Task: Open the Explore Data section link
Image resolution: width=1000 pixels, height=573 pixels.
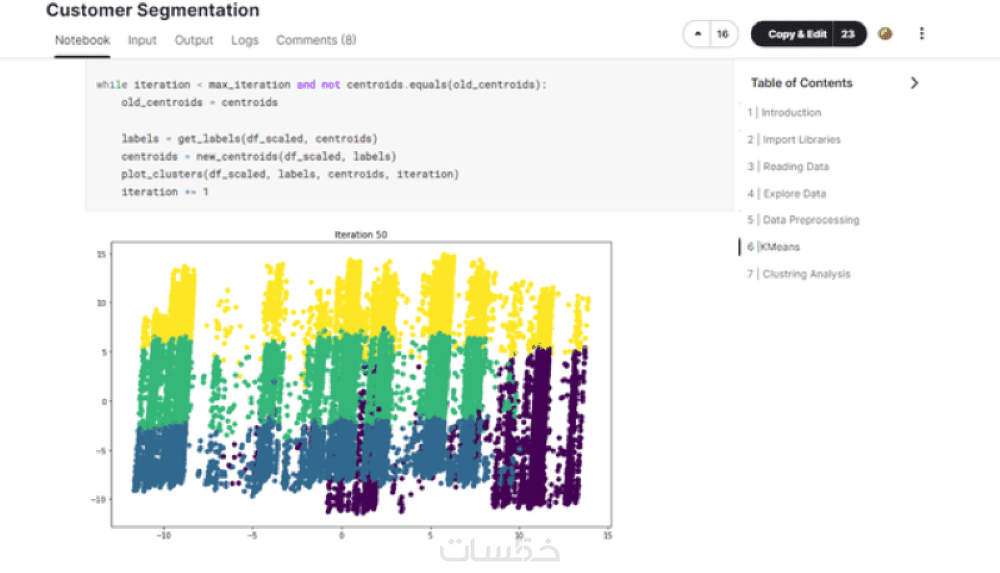Action: tap(794, 194)
